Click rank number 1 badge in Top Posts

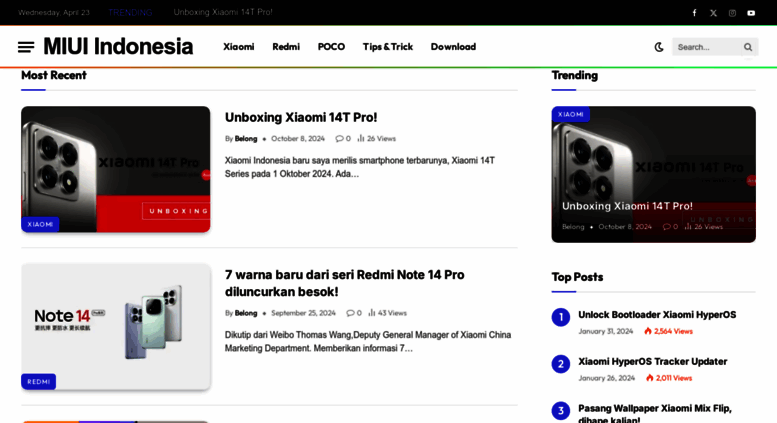pyautogui.click(x=561, y=317)
